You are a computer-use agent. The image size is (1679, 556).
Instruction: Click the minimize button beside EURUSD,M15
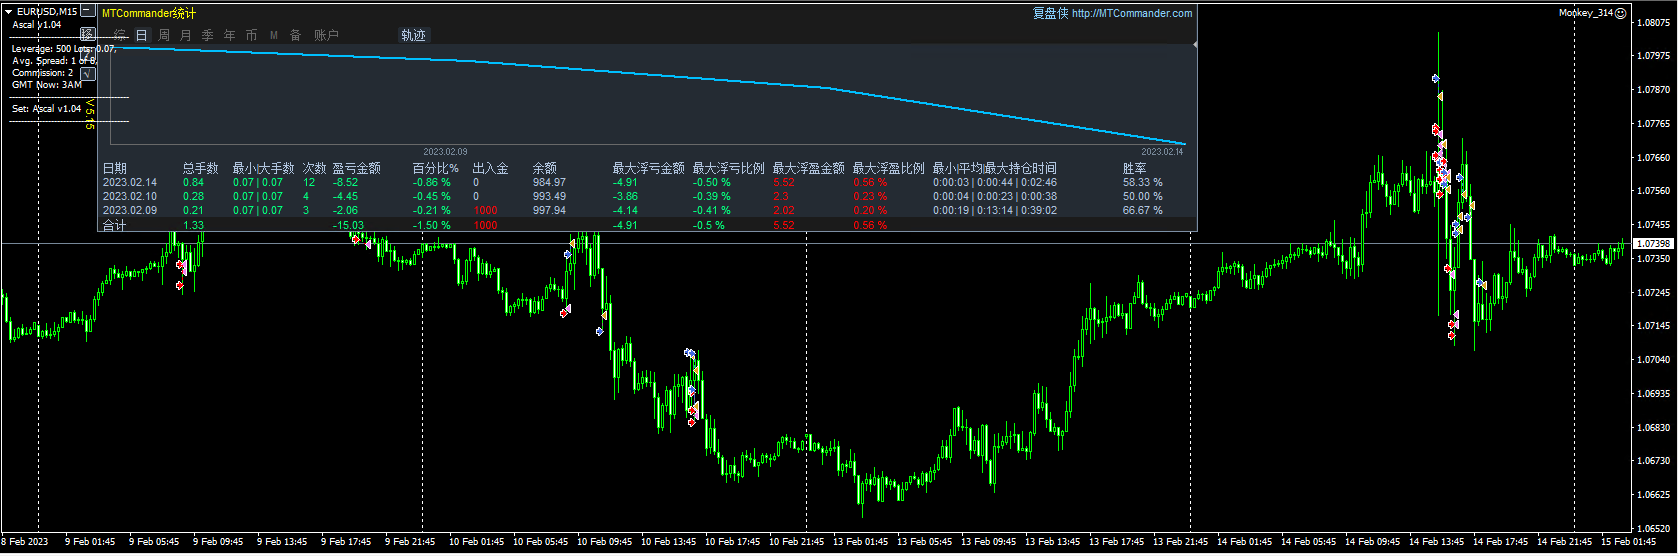coord(88,12)
